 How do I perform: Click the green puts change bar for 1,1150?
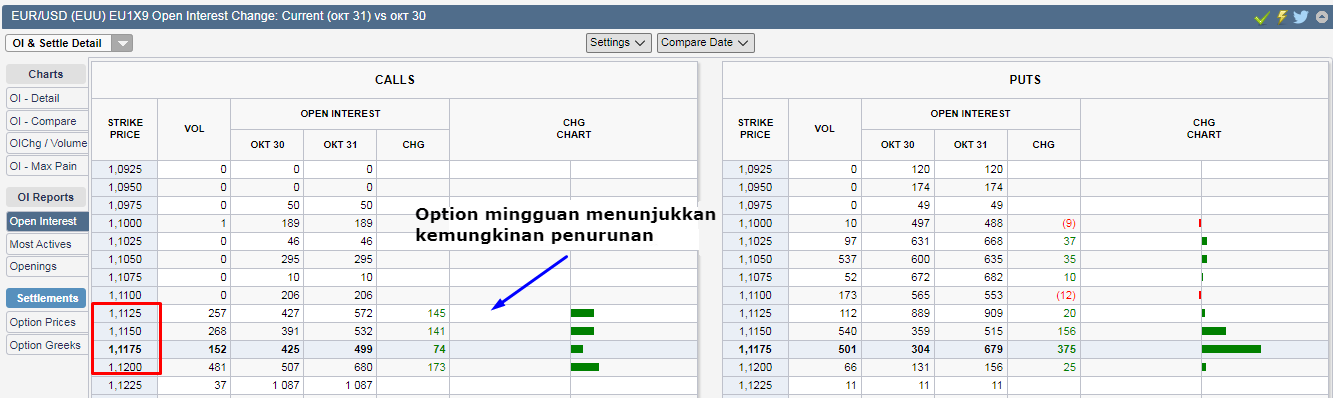tap(1214, 331)
